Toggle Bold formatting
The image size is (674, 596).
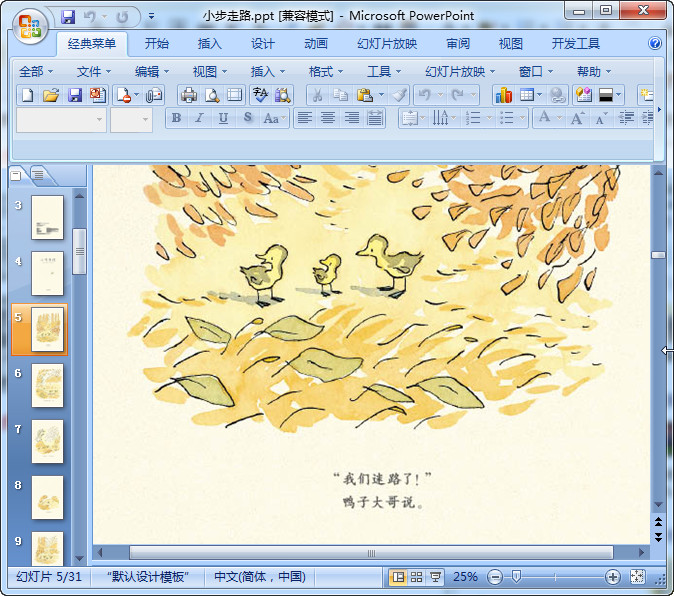(x=176, y=118)
